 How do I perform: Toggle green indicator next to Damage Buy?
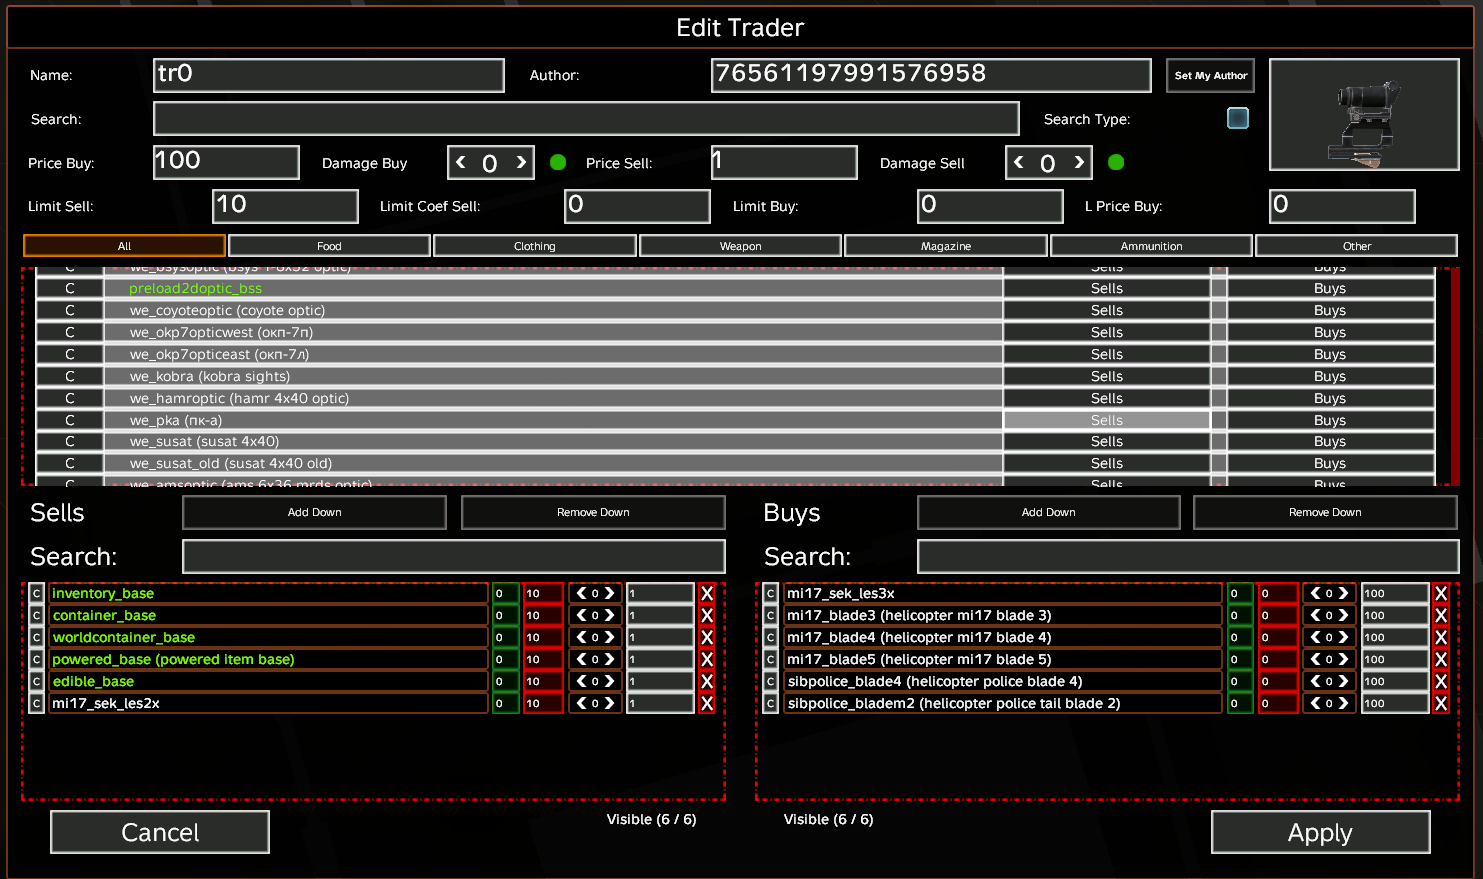click(x=558, y=162)
